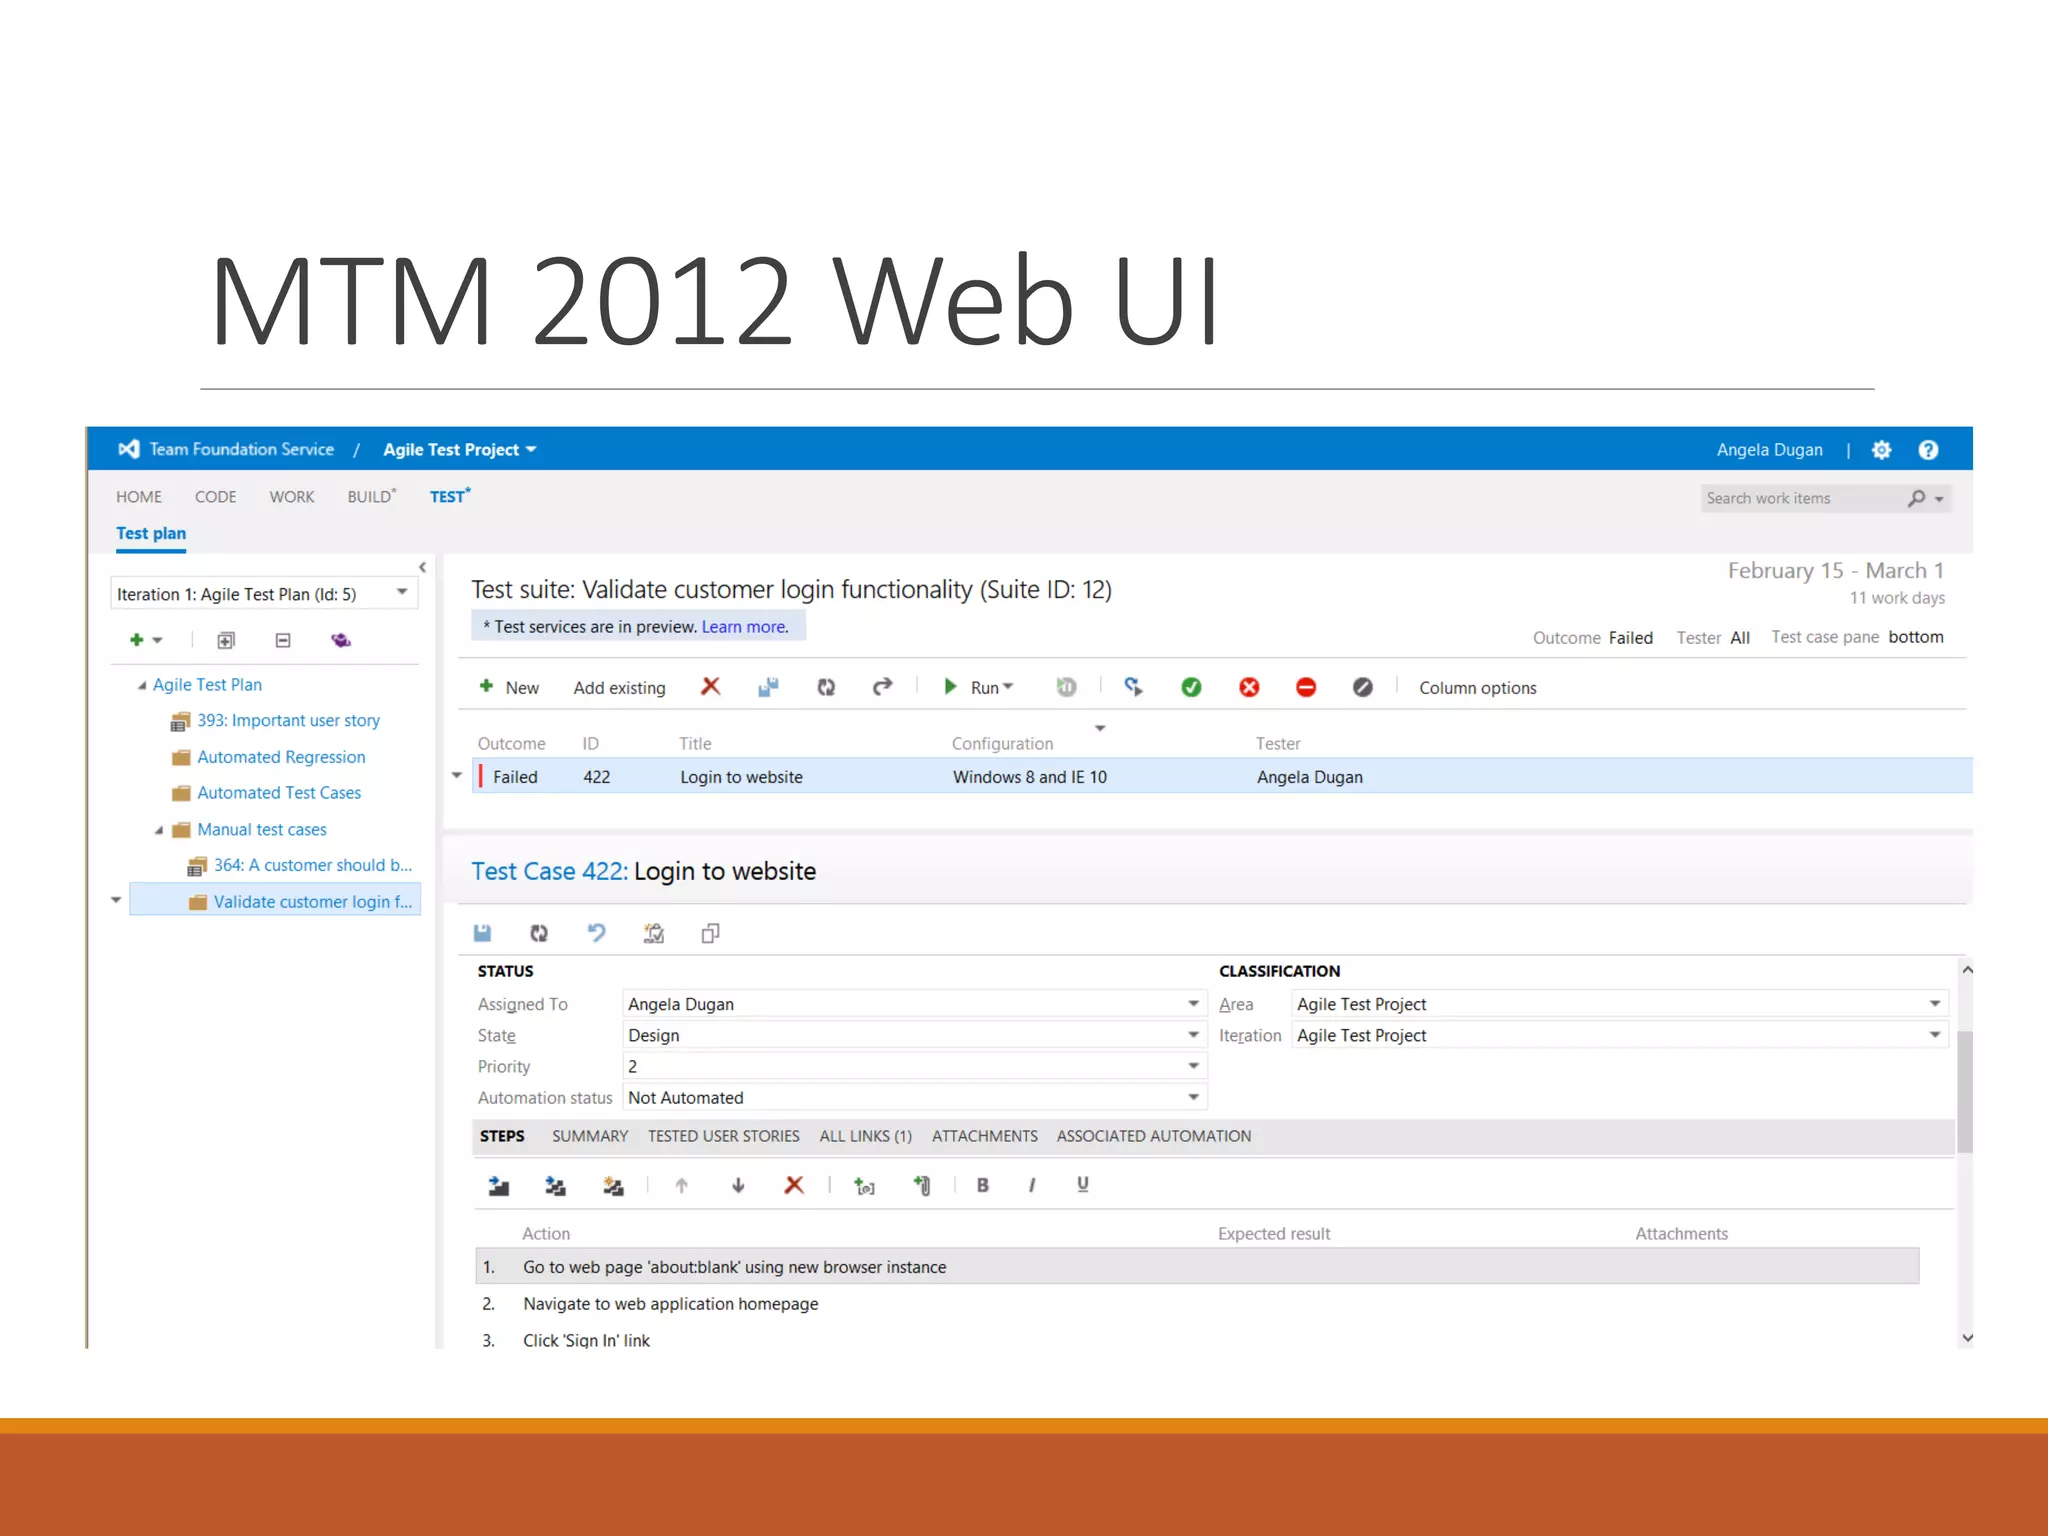Screen dimensions: 2048x1536
Task: Switch to the ATTACHMENTS tab
Action: point(985,1136)
